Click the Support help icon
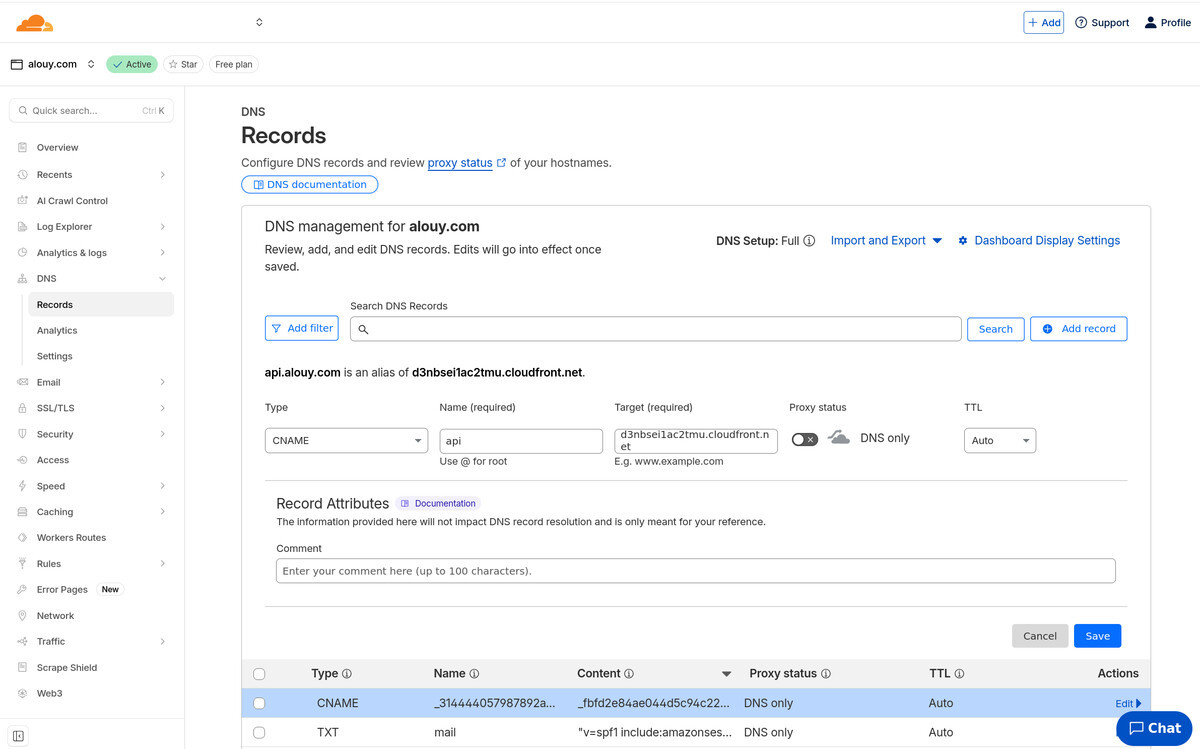Viewport: 1200px width, 749px height. point(1081,22)
